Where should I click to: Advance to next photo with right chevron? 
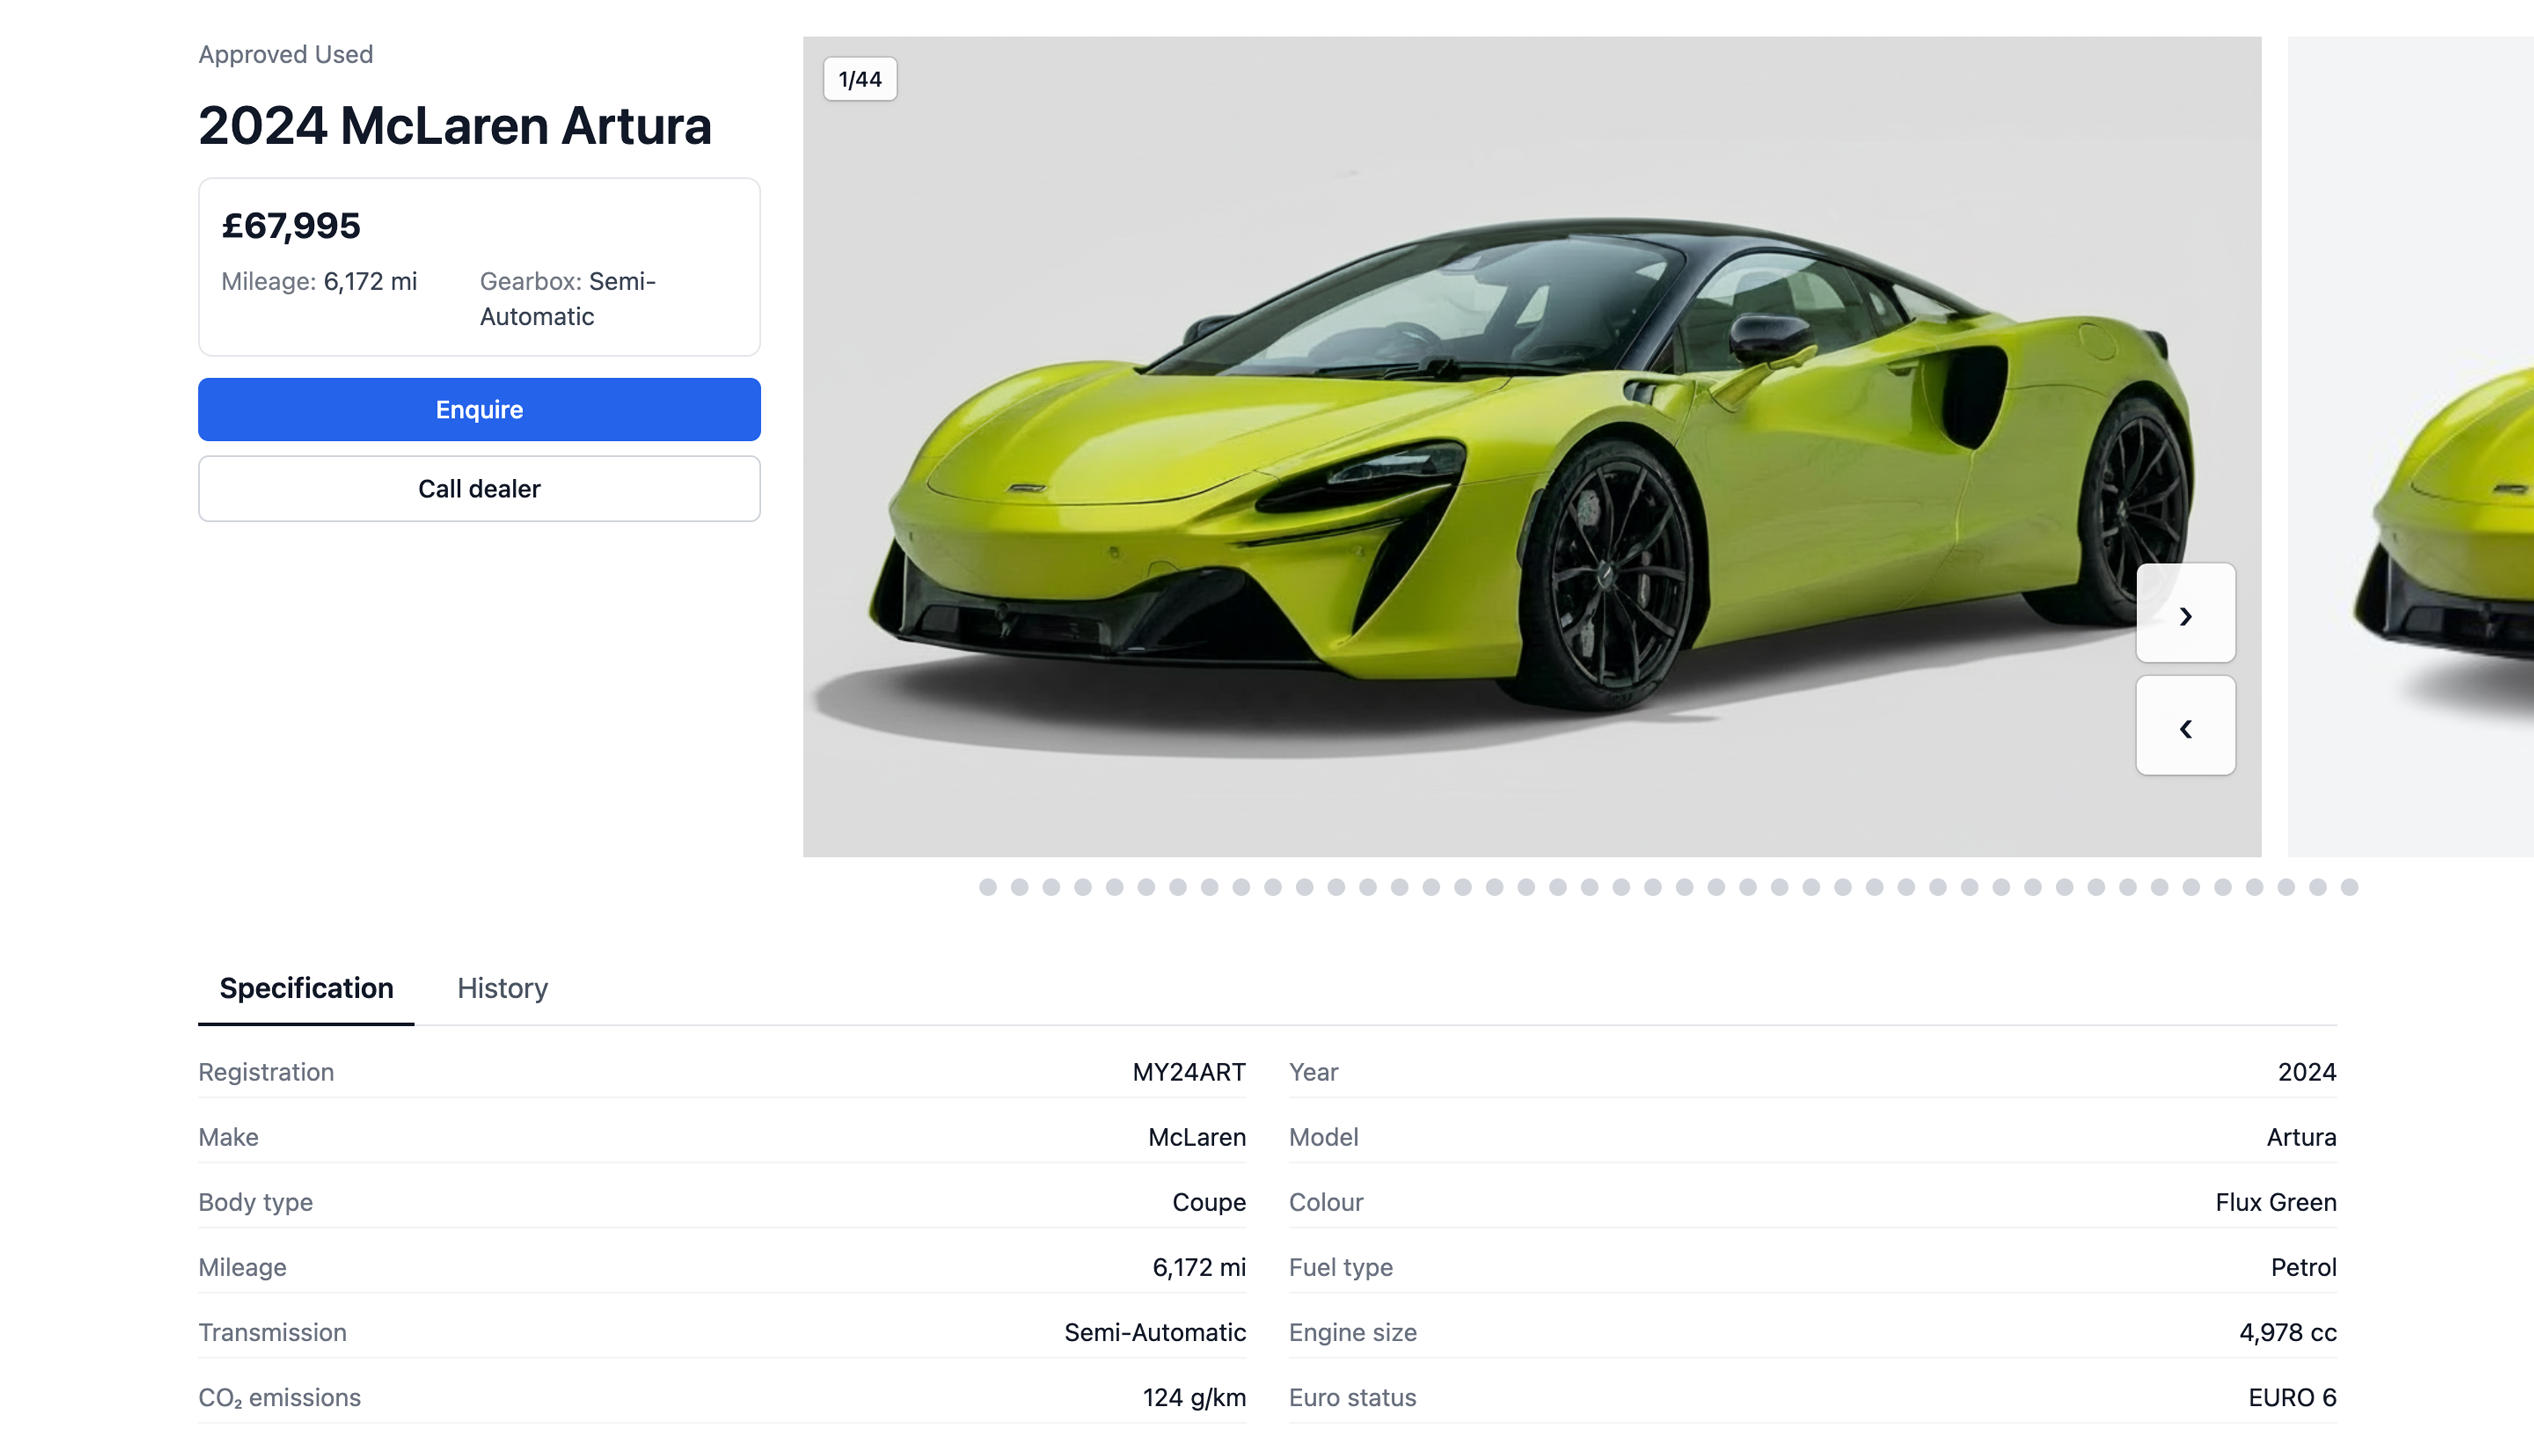pyautogui.click(x=2185, y=614)
